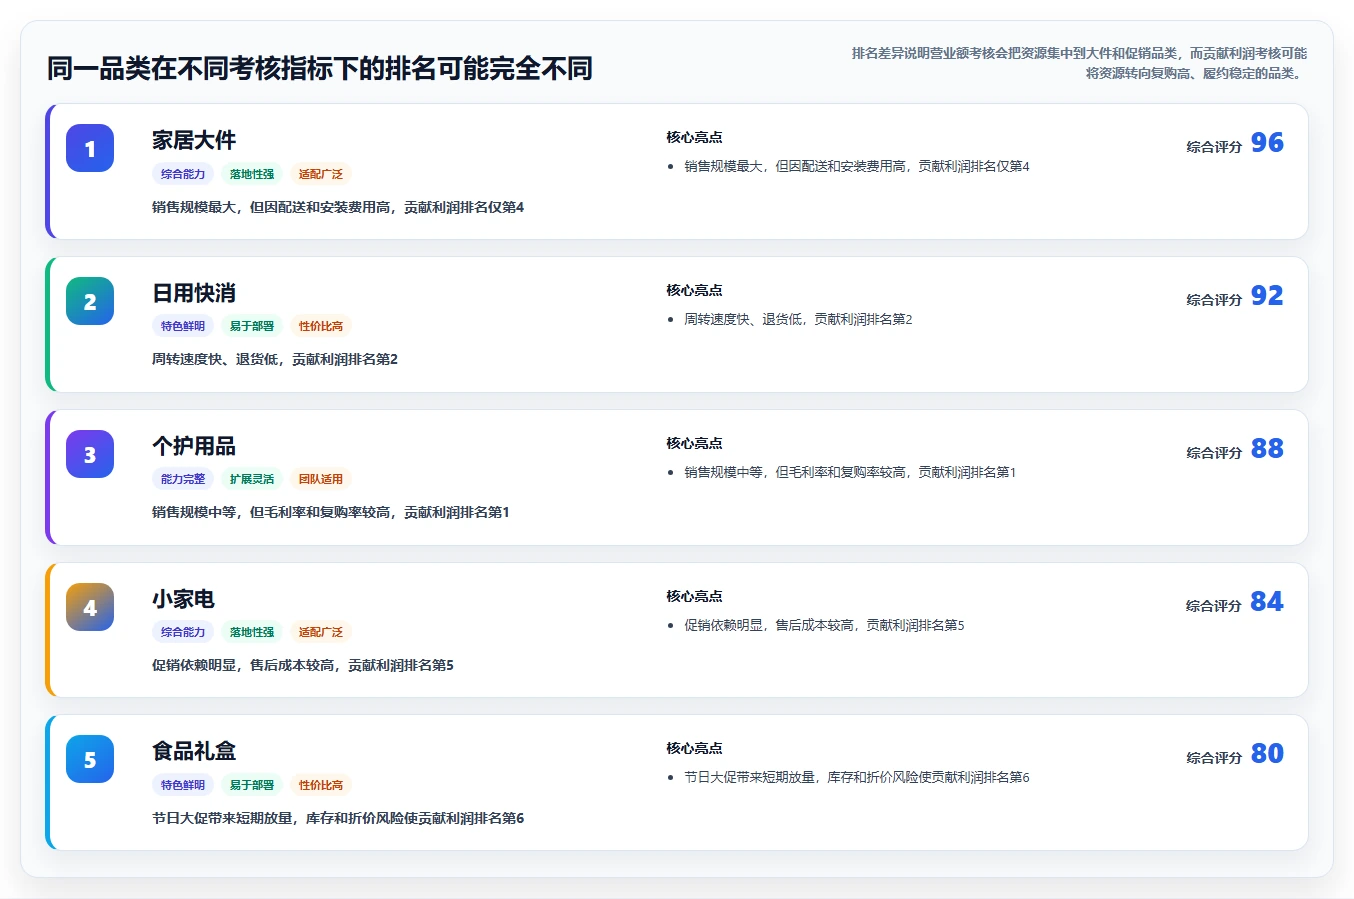Click the bold description line below 个护用品 tags
Screen dimensions: 1354x899
pos(331,513)
